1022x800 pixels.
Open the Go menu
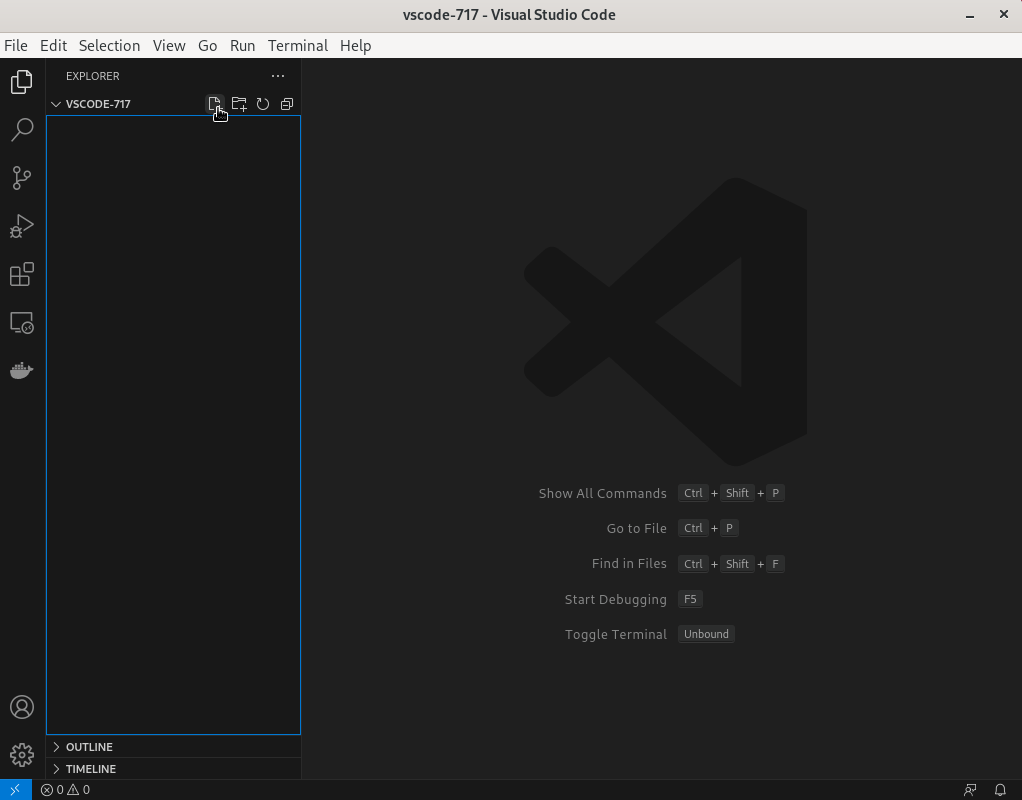[x=207, y=46]
